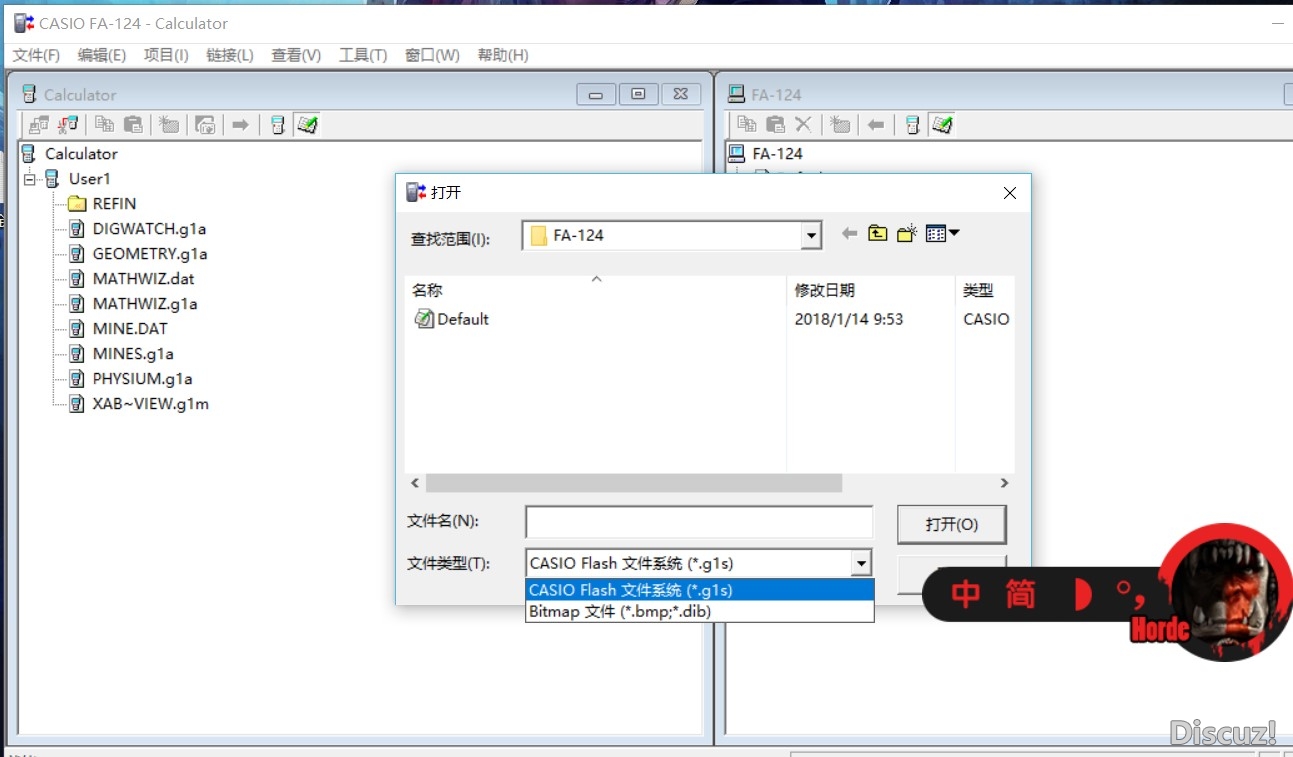The height and width of the screenshot is (757, 1293).
Task: Collapse the User1 tree node
Action: point(30,179)
